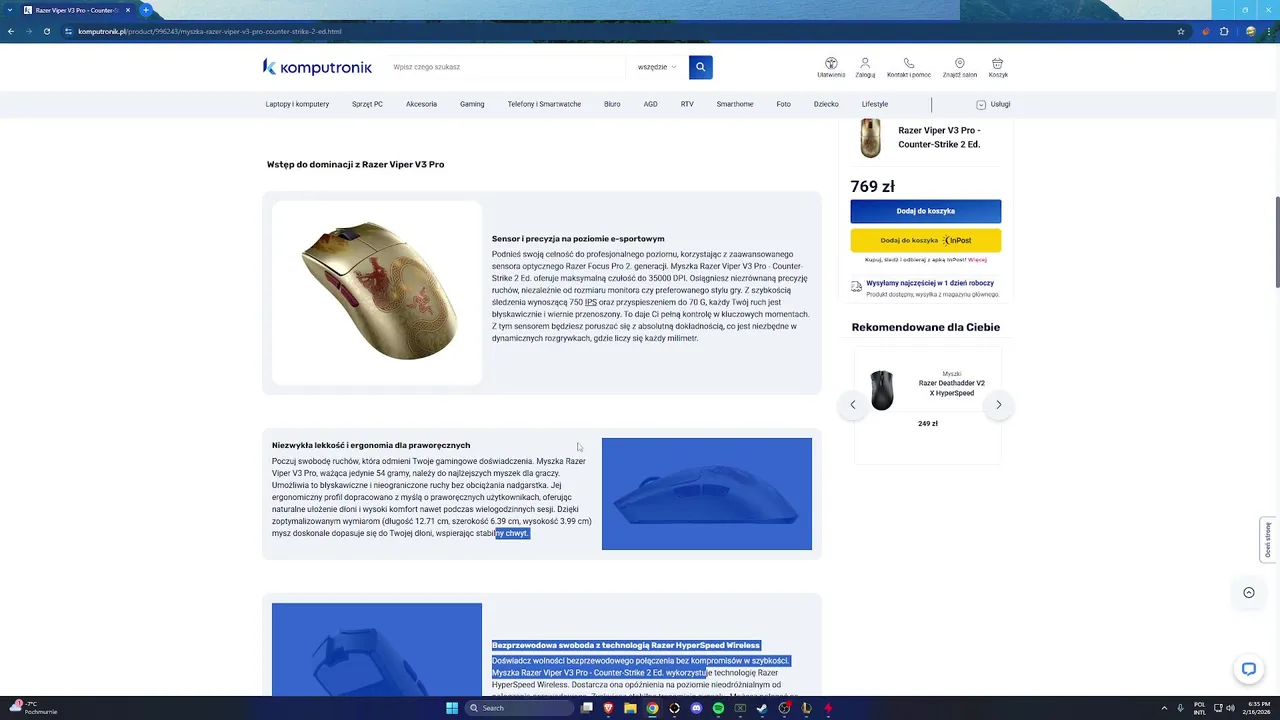1280x720 pixels.
Task: Click the delivery box icon near shipping info
Action: 856,287
